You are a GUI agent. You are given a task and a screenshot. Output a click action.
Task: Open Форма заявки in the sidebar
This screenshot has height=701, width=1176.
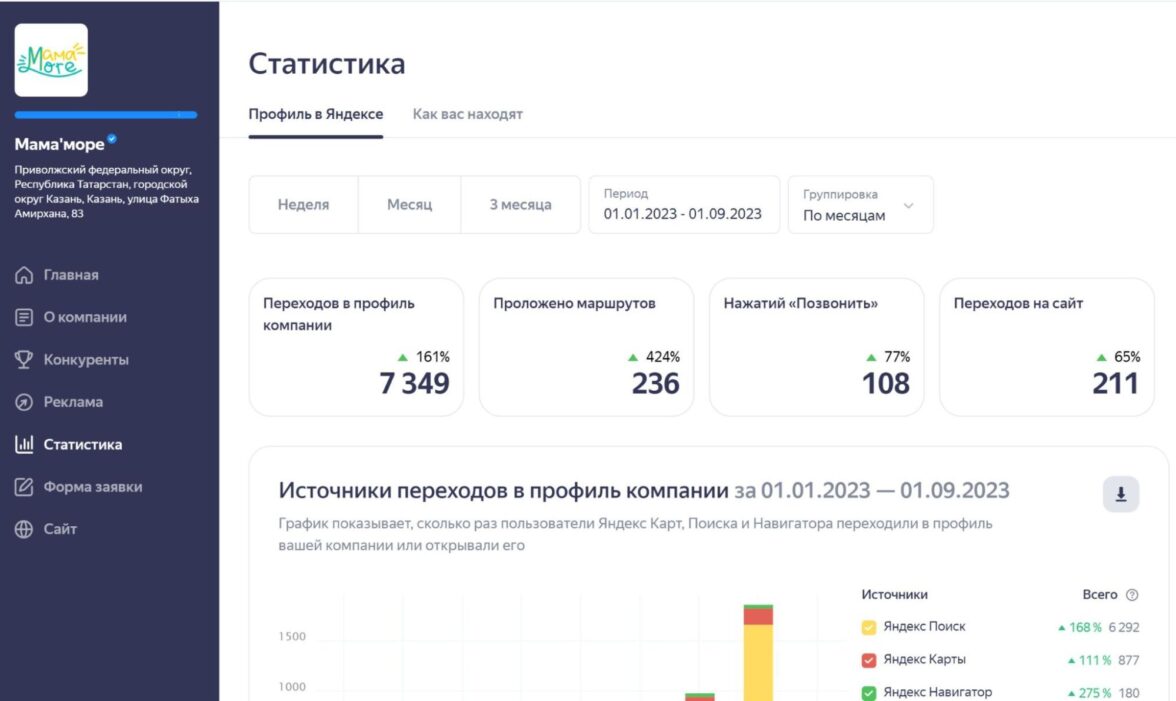(93, 487)
